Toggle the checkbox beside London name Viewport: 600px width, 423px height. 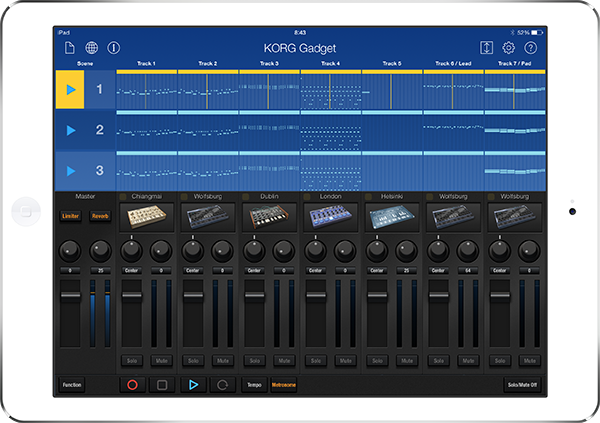[x=307, y=197]
